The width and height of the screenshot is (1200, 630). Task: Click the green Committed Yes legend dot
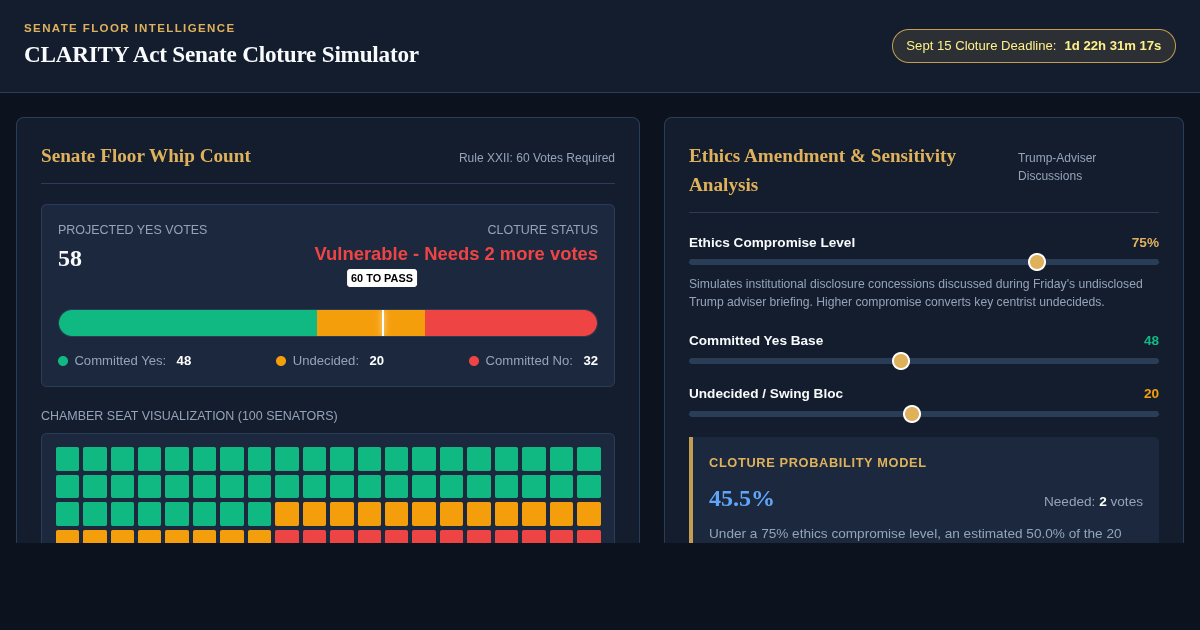pyautogui.click(x=63, y=361)
